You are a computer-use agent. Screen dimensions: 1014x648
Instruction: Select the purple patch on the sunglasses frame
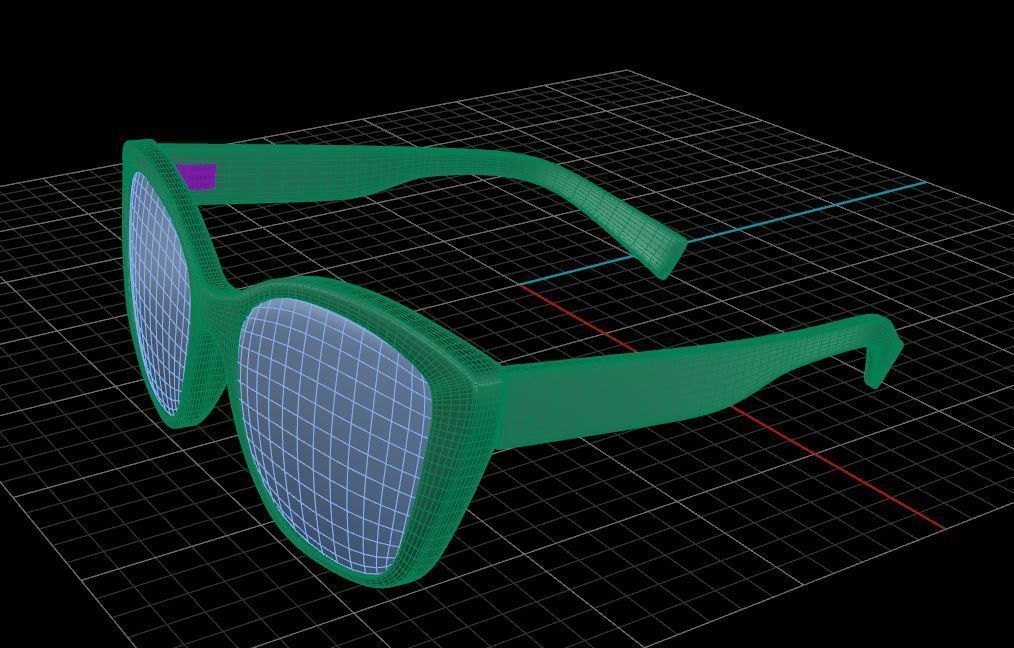tap(198, 176)
